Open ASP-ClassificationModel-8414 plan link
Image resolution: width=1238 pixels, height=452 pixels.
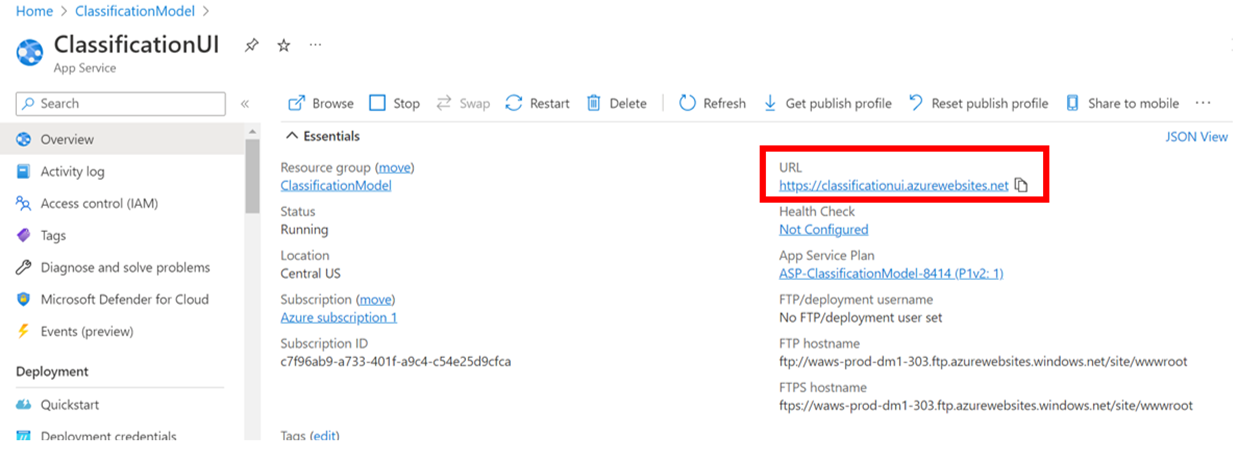coord(891,273)
